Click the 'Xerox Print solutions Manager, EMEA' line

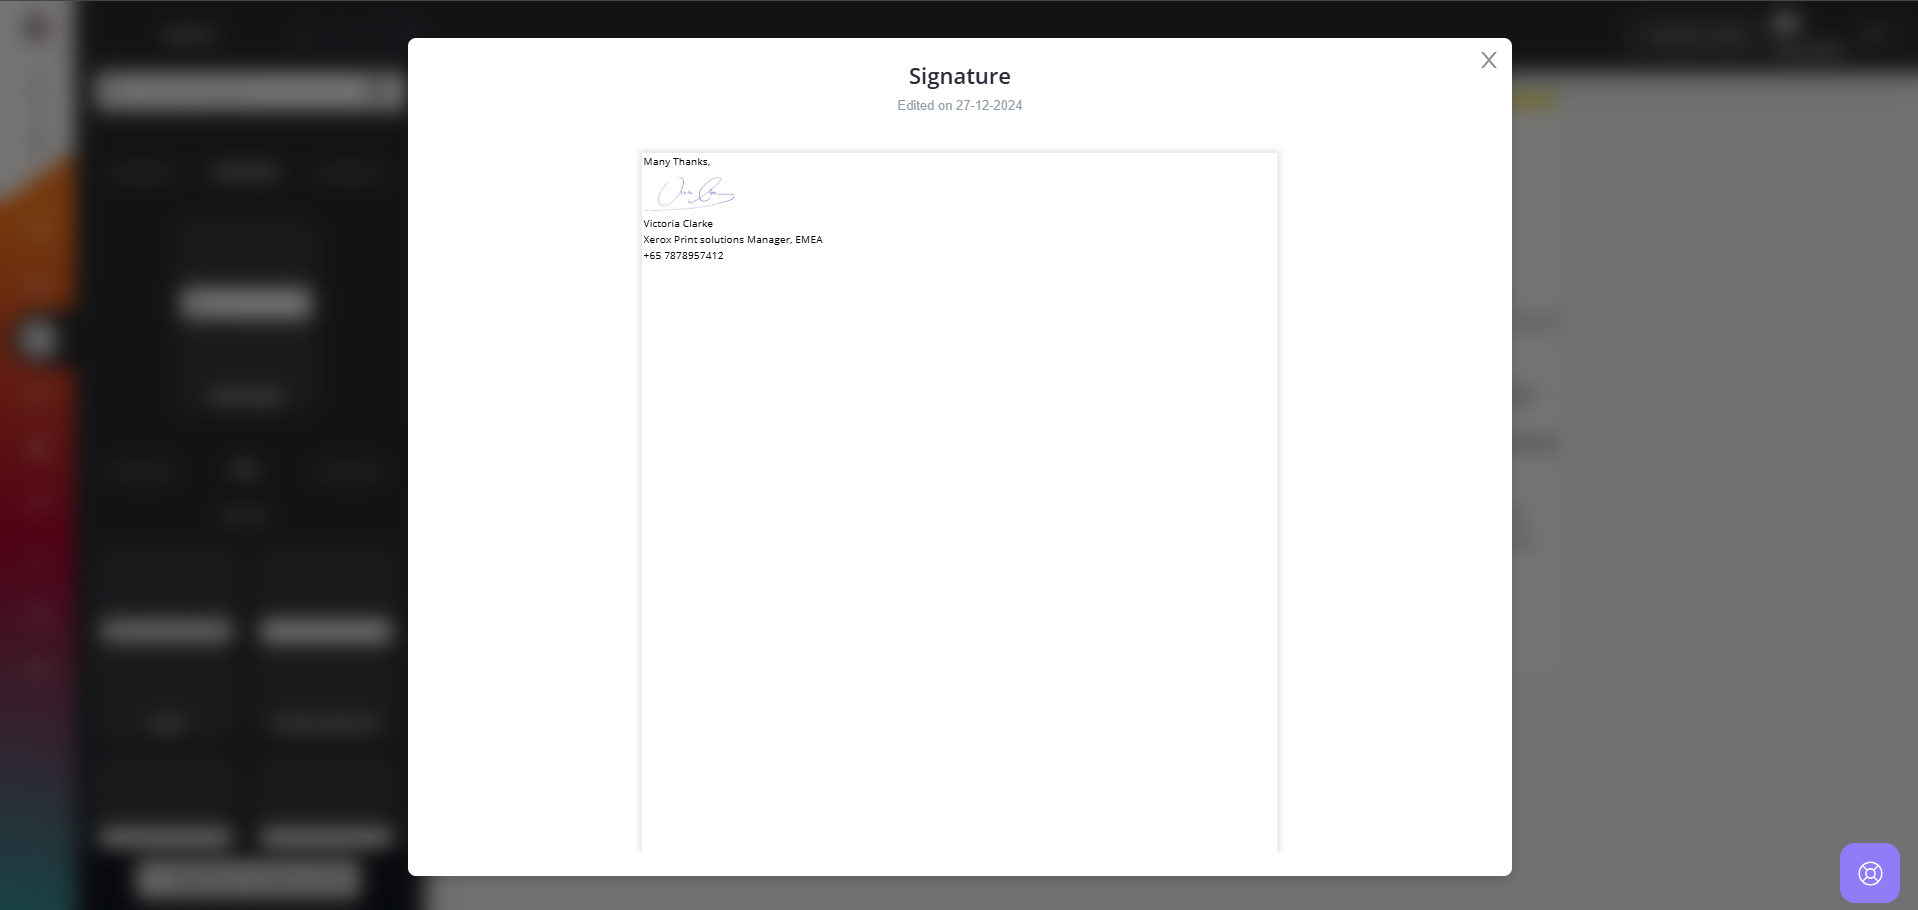732,240
